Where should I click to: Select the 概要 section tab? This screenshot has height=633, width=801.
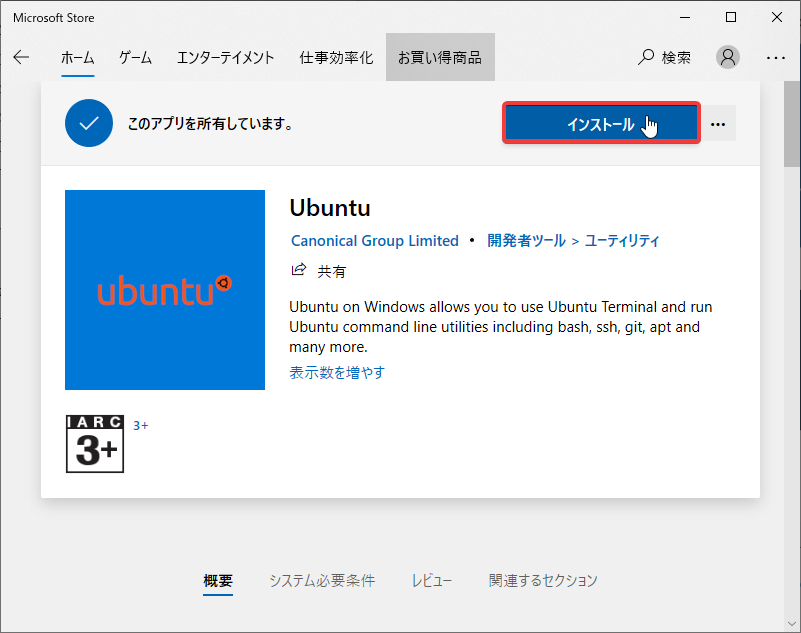[218, 581]
